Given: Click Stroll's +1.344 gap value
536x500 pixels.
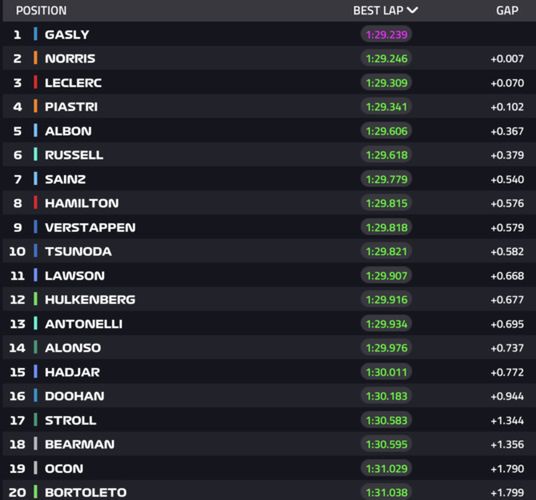Looking at the screenshot, I should point(507,420).
